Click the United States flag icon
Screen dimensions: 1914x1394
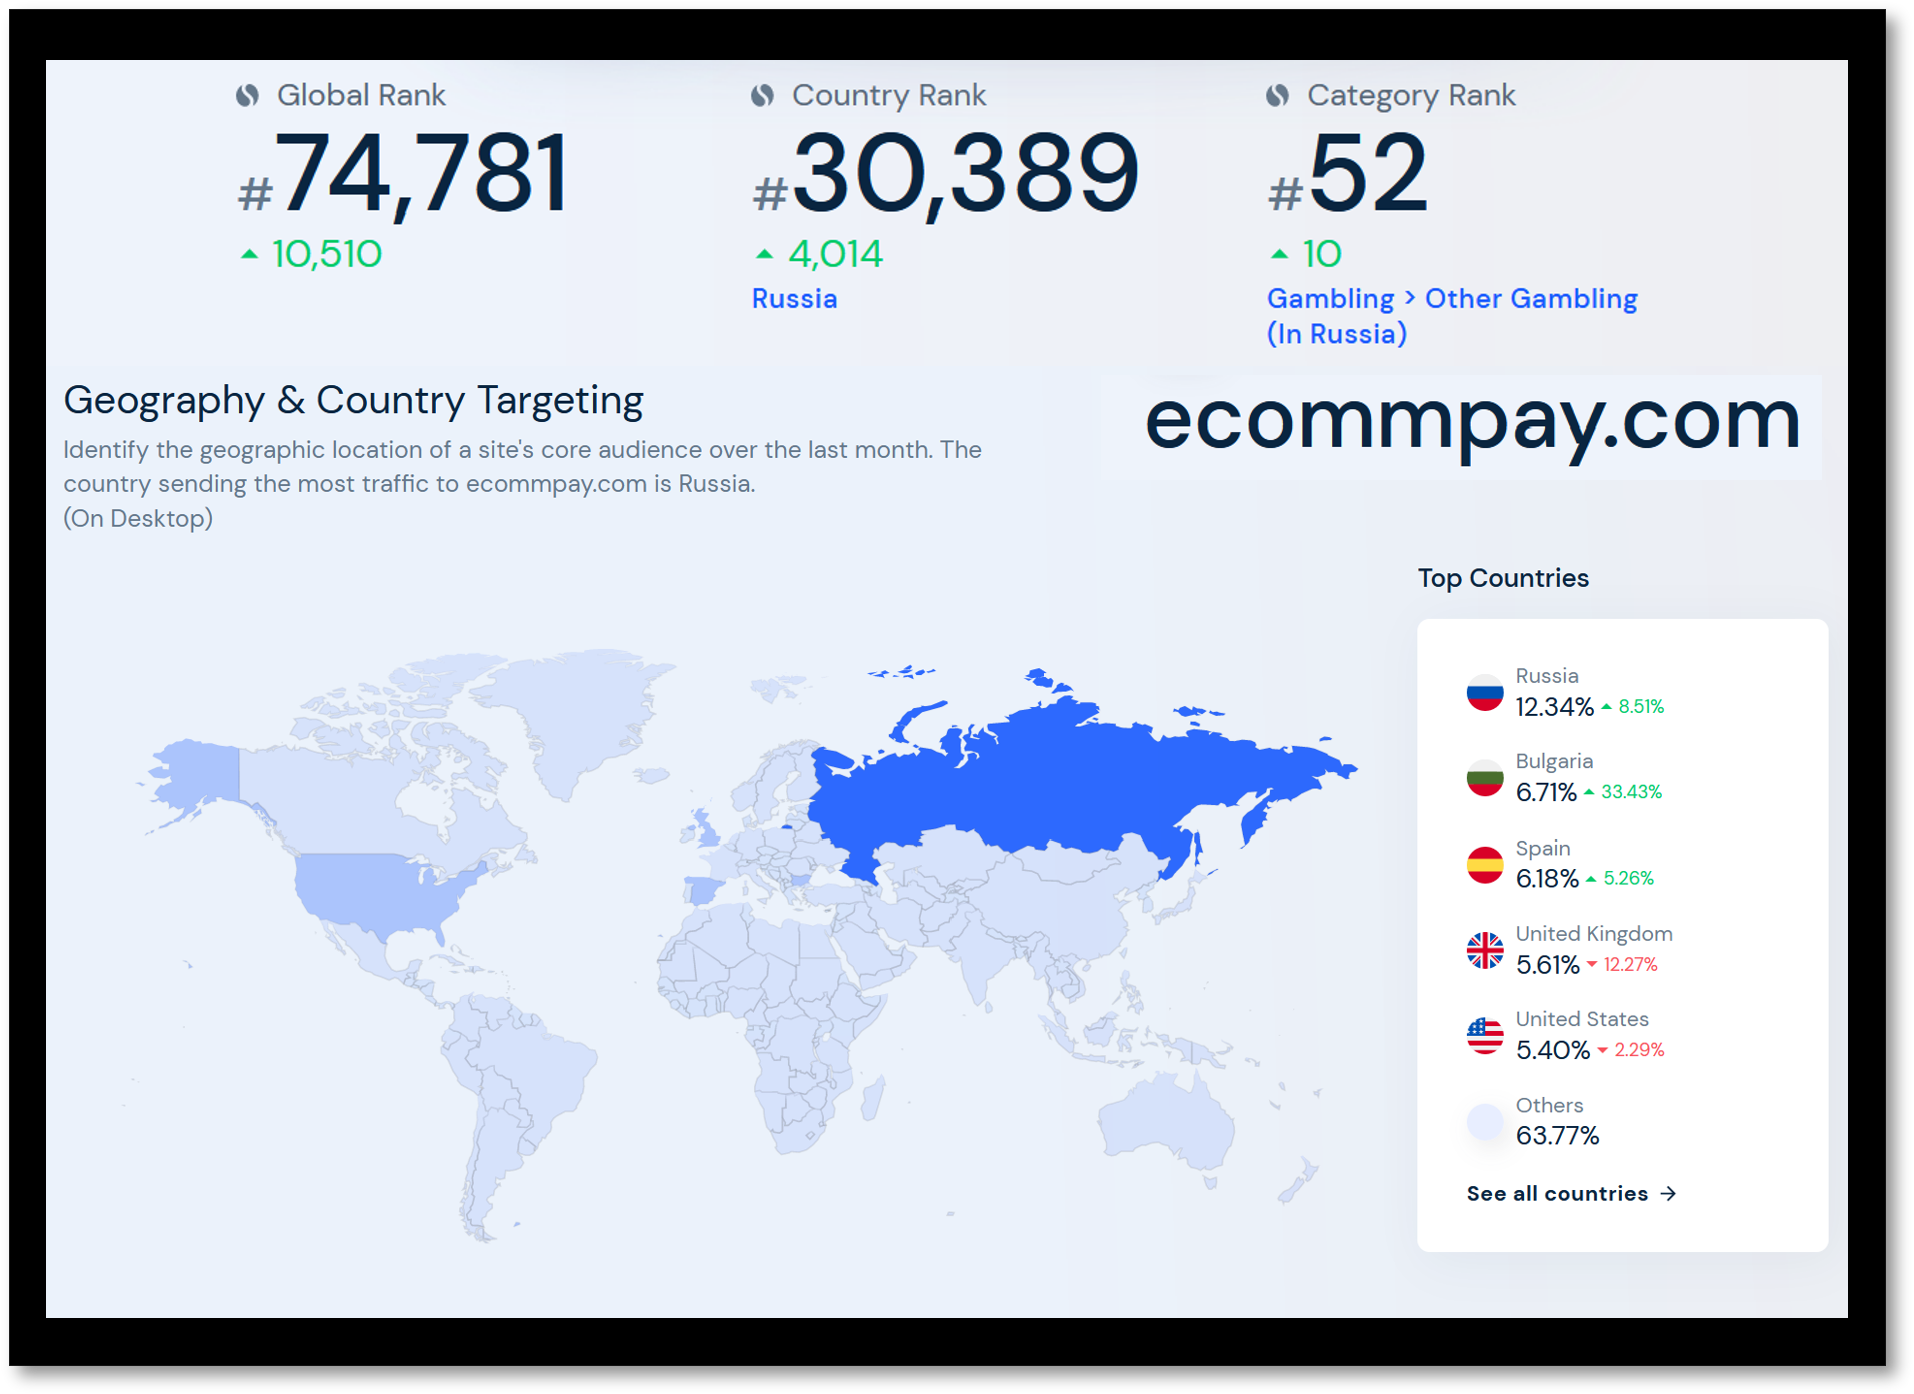(x=1484, y=1034)
